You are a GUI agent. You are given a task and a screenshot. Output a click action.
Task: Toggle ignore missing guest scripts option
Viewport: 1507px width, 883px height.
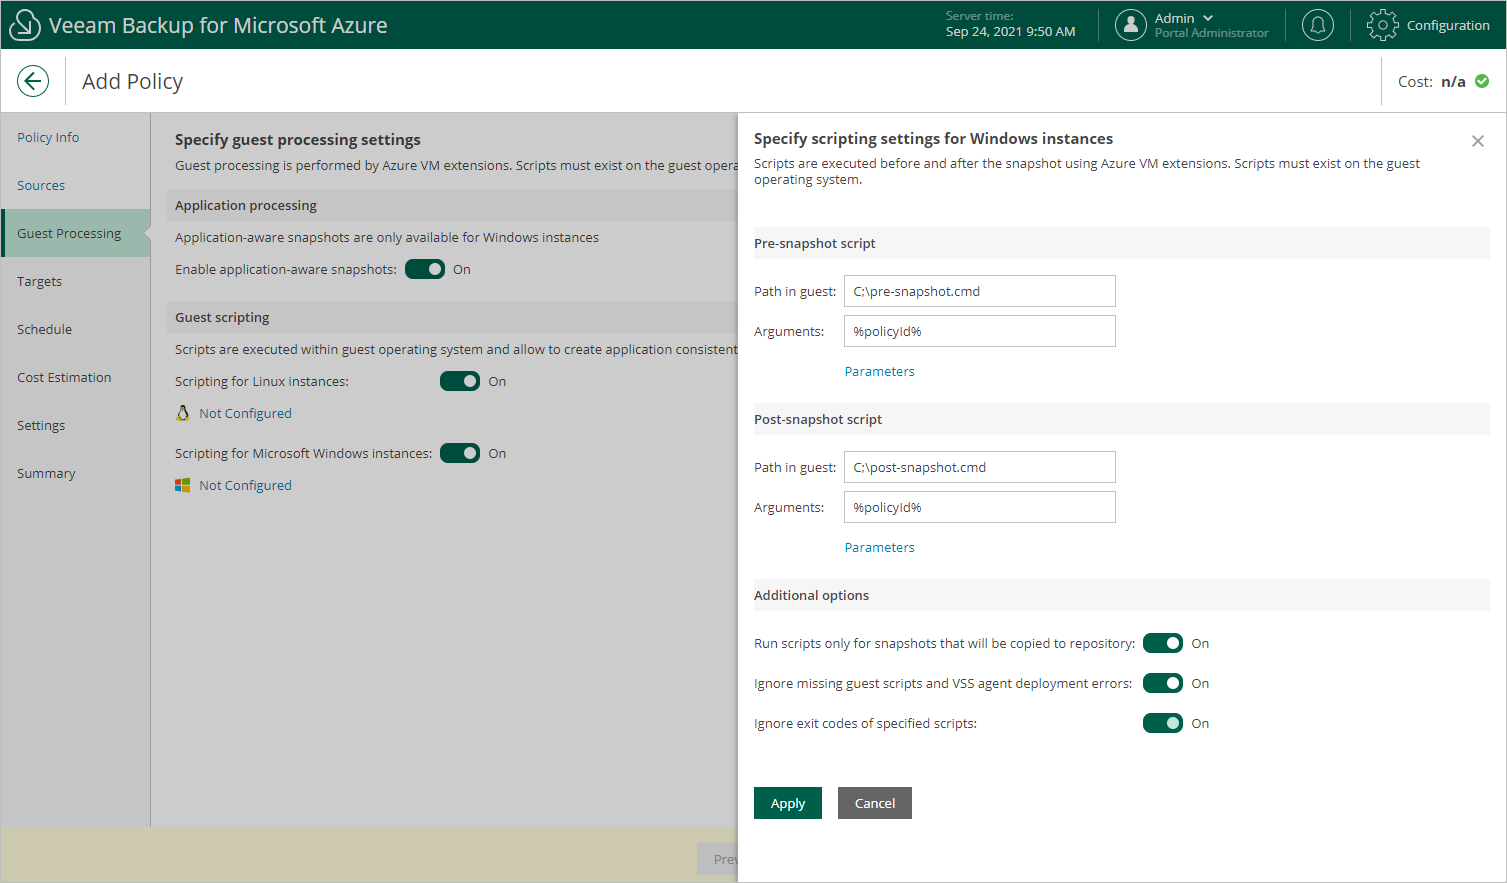point(1163,683)
